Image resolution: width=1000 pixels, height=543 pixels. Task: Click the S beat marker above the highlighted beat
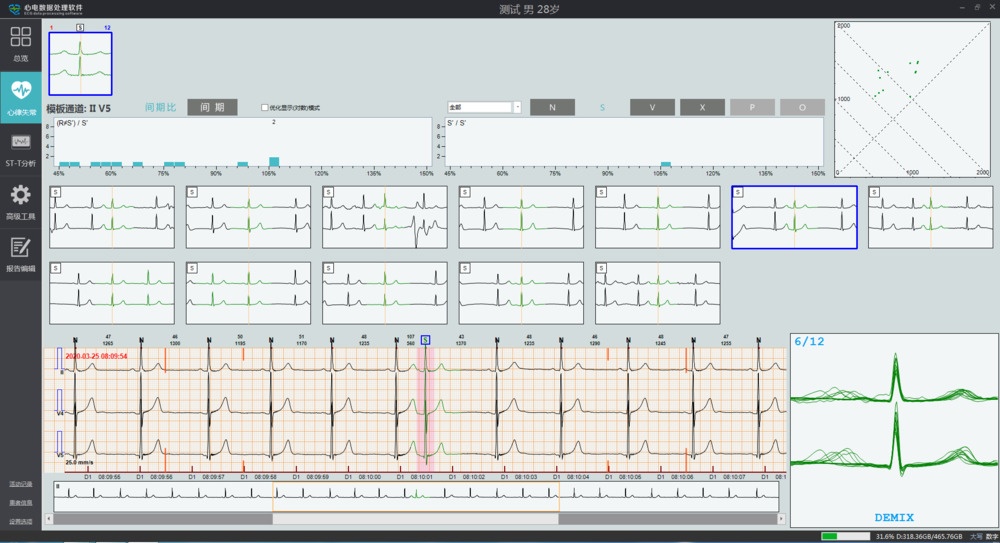(425, 340)
